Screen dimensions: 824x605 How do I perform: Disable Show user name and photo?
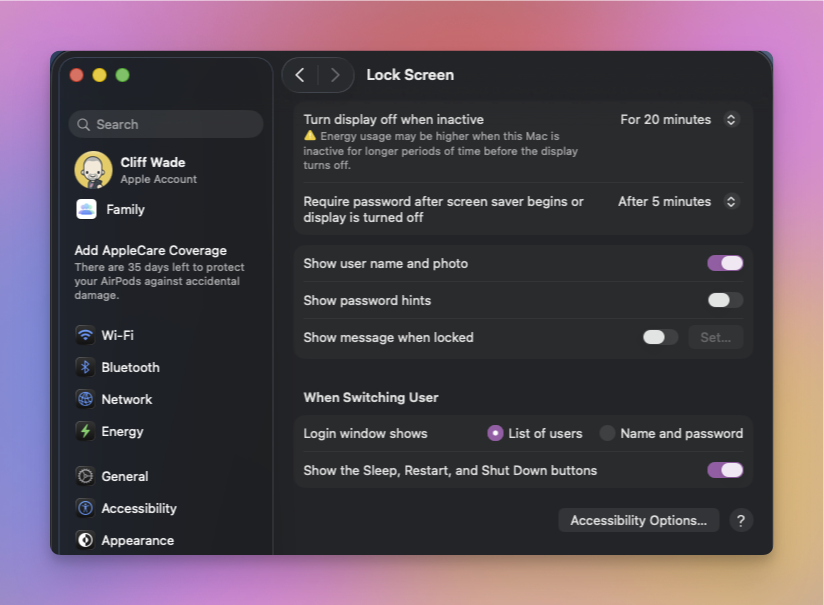725,263
